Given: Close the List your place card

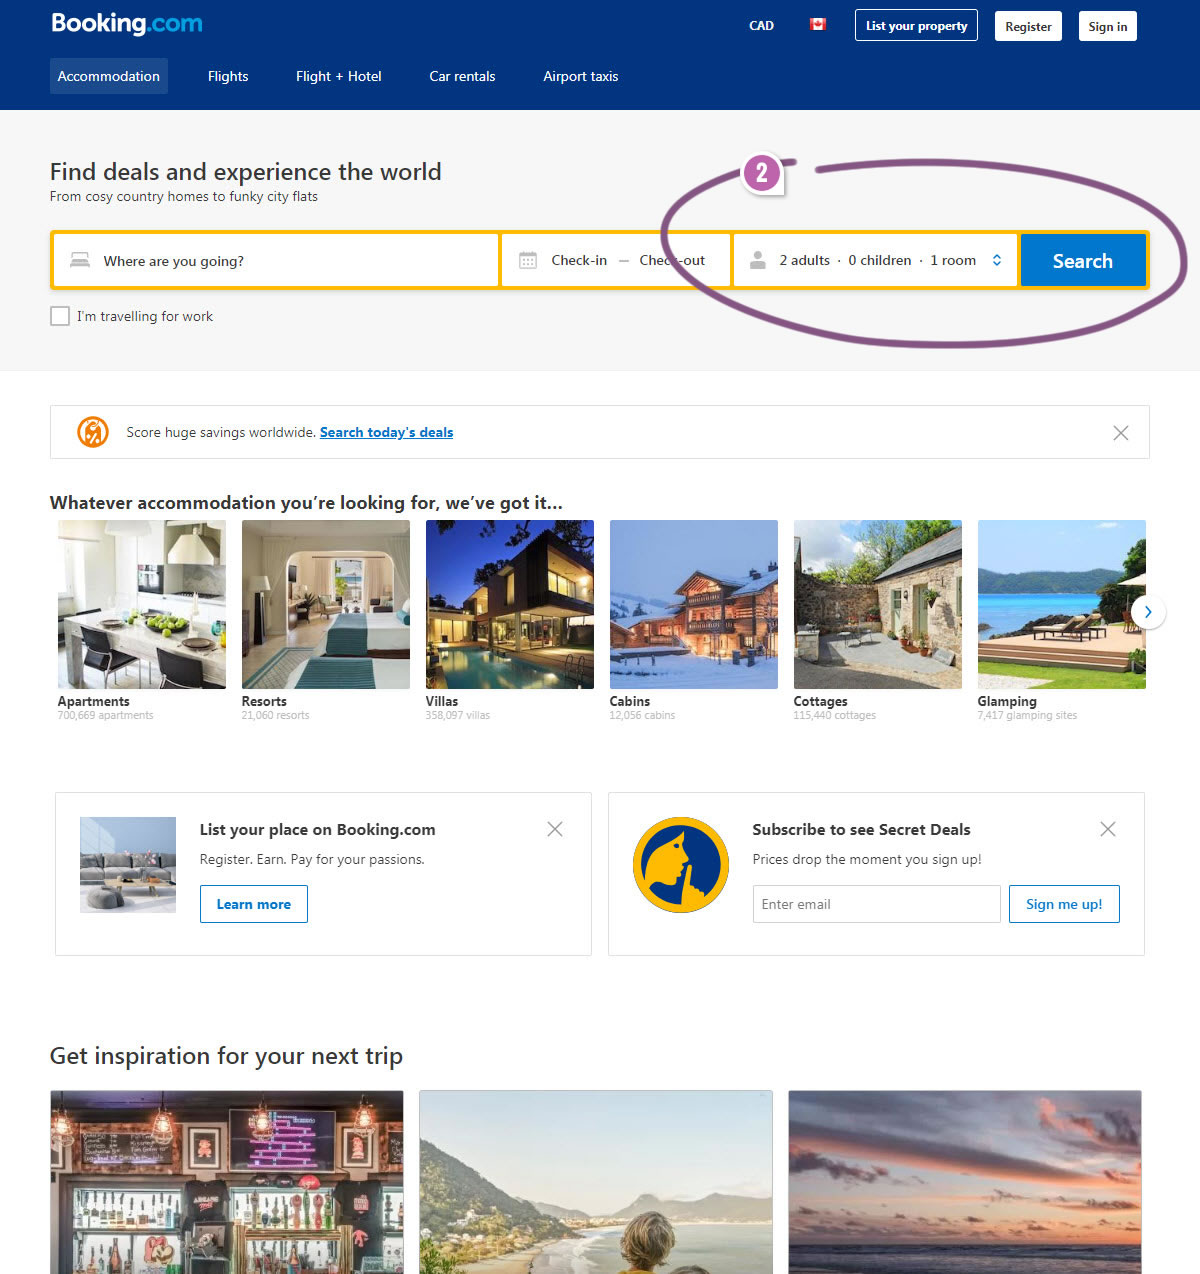Looking at the screenshot, I should [555, 829].
